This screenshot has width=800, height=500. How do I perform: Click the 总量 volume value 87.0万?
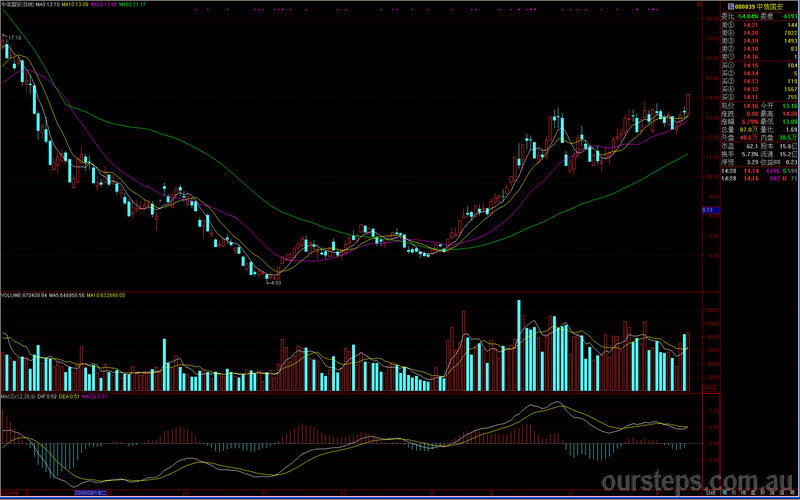coord(749,130)
